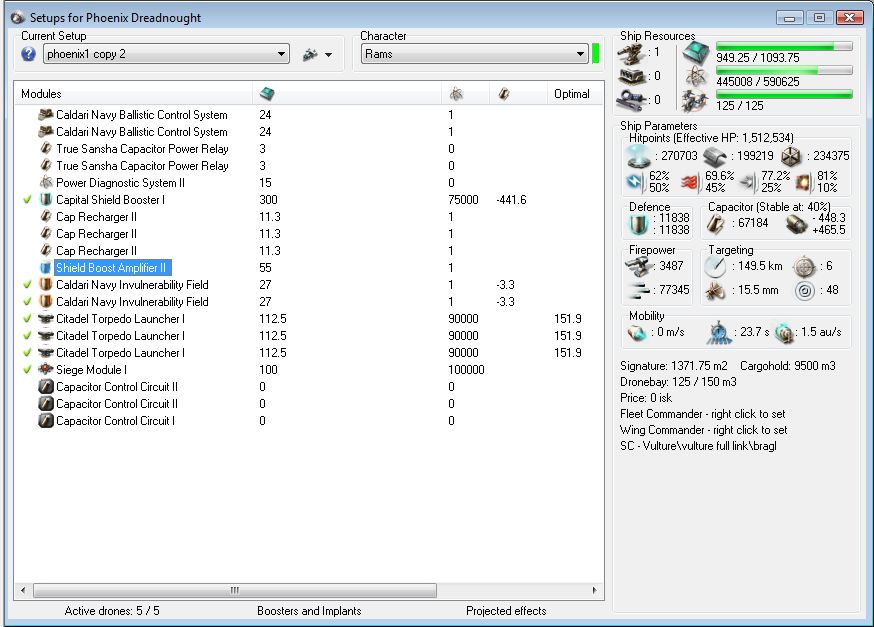Click the shield hitpoints icon

[638, 156]
